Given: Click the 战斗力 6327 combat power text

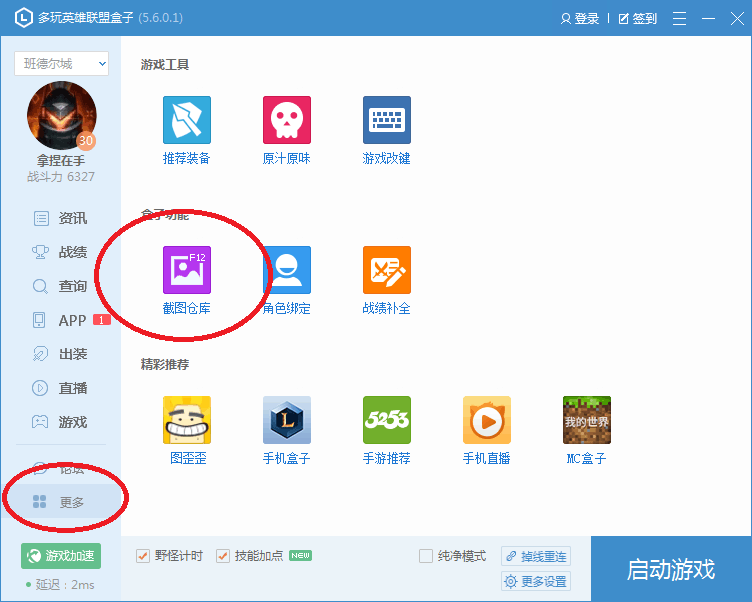Looking at the screenshot, I should click(x=61, y=177).
